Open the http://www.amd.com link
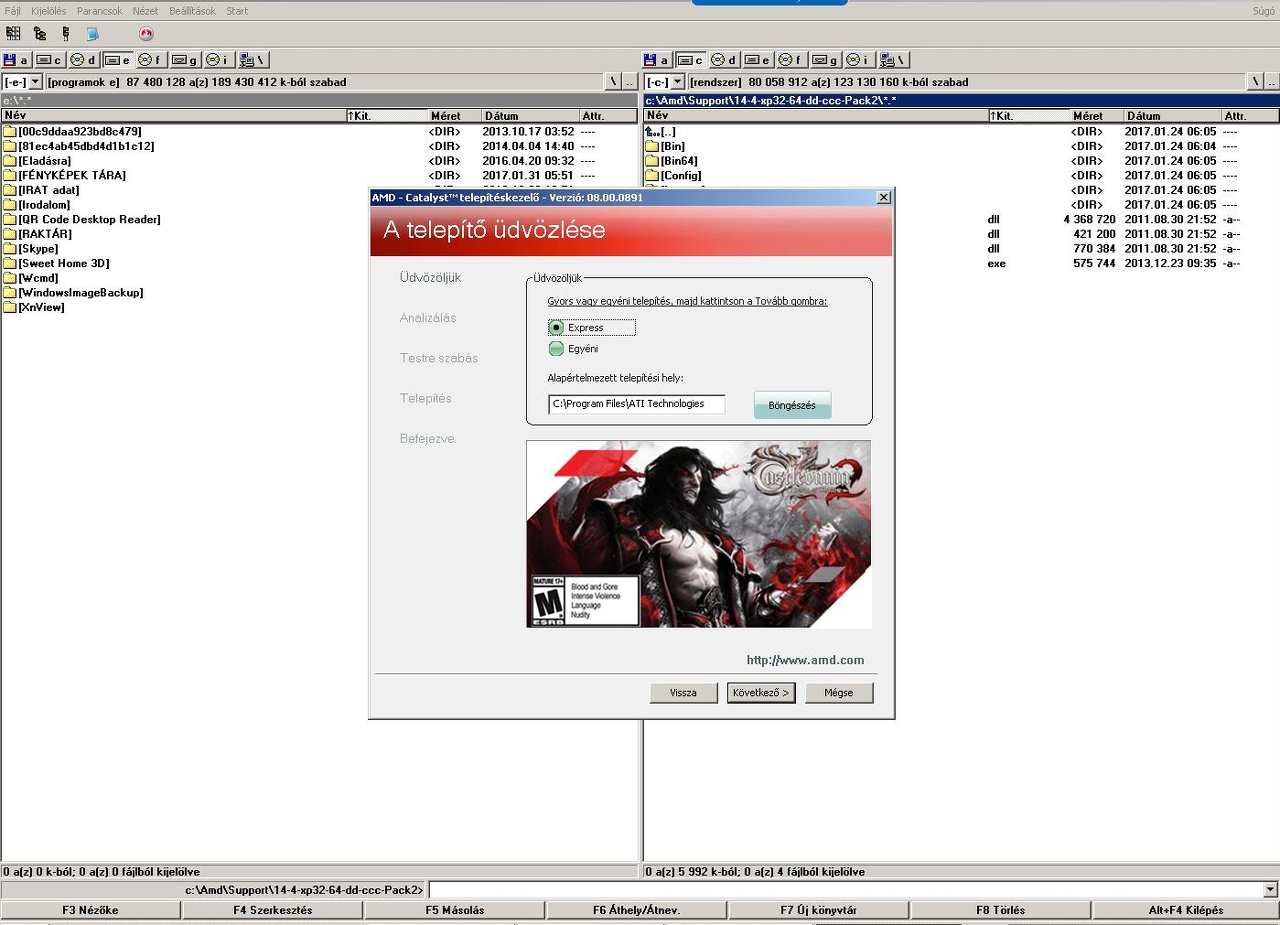Viewport: 1280px width, 925px height. tap(805, 660)
